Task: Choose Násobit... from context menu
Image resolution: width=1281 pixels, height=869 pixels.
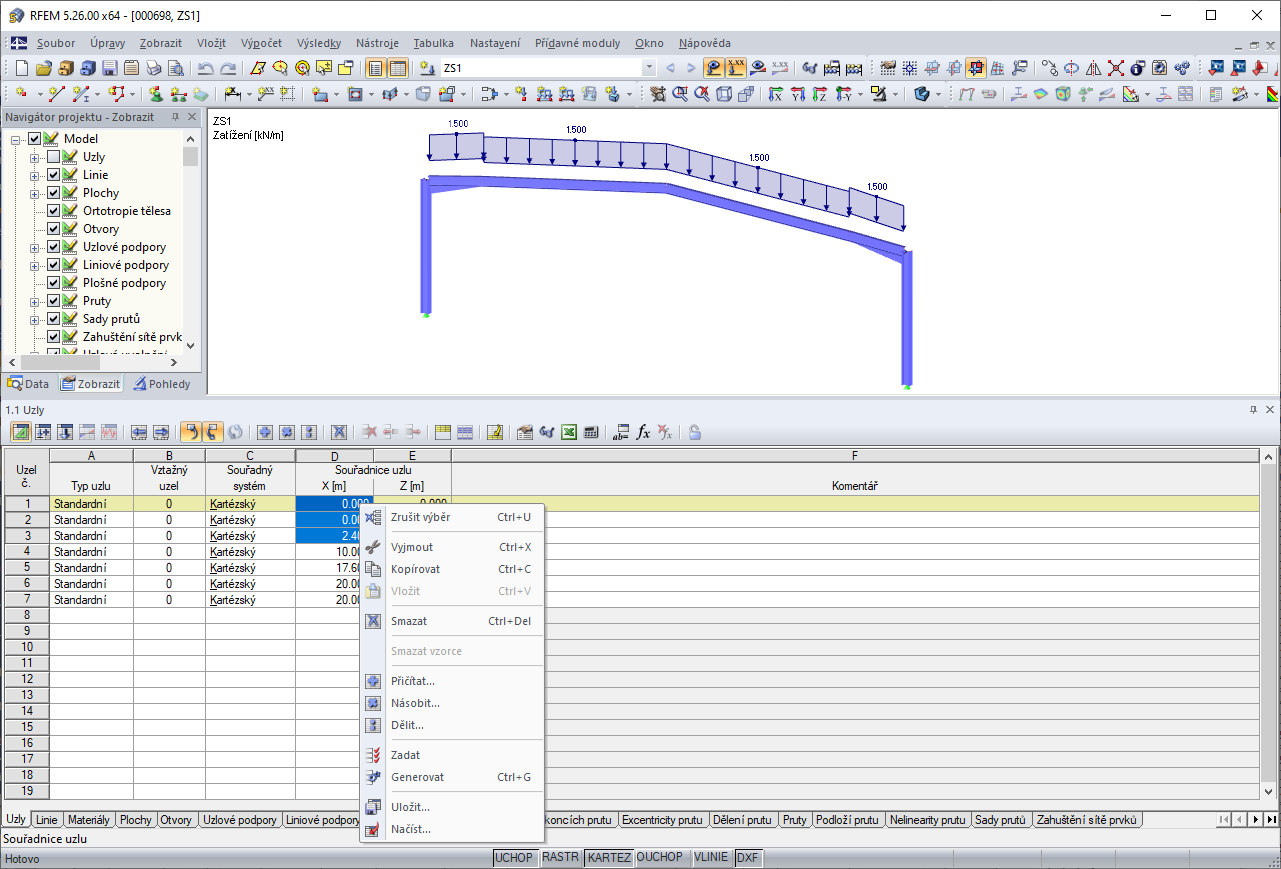Action: click(x=451, y=703)
